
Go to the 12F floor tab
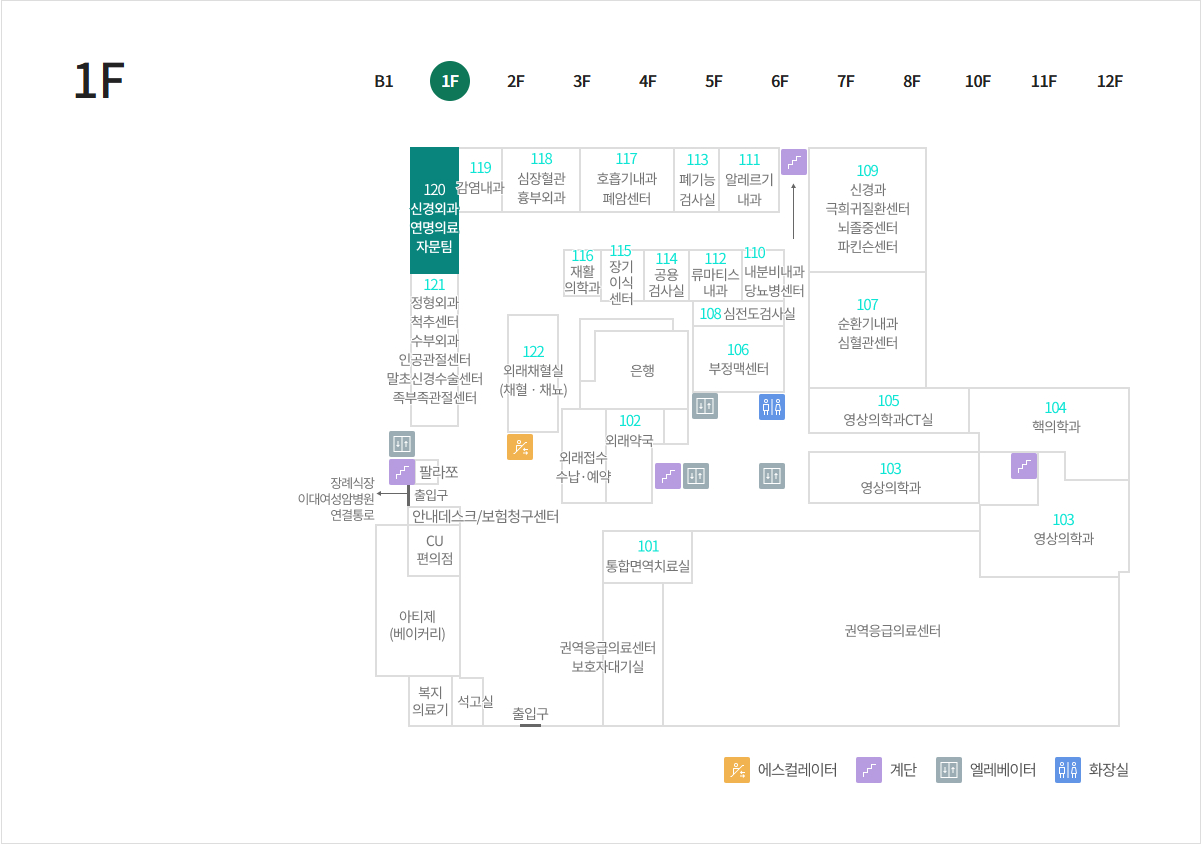click(x=1110, y=82)
